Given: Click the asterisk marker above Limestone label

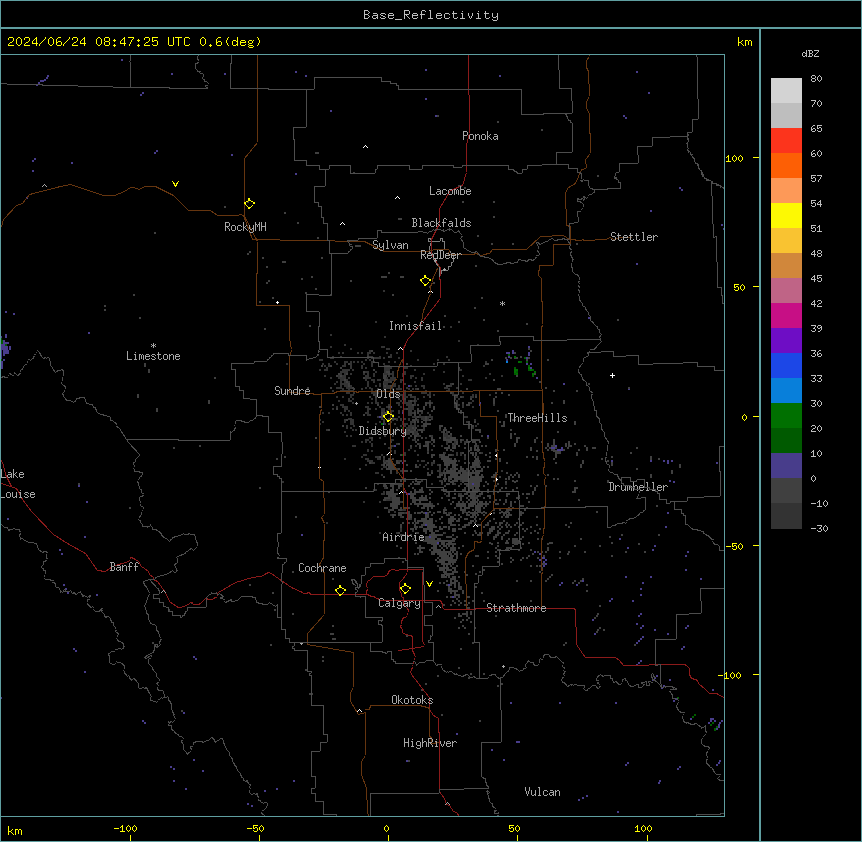Looking at the screenshot, I should click(153, 346).
